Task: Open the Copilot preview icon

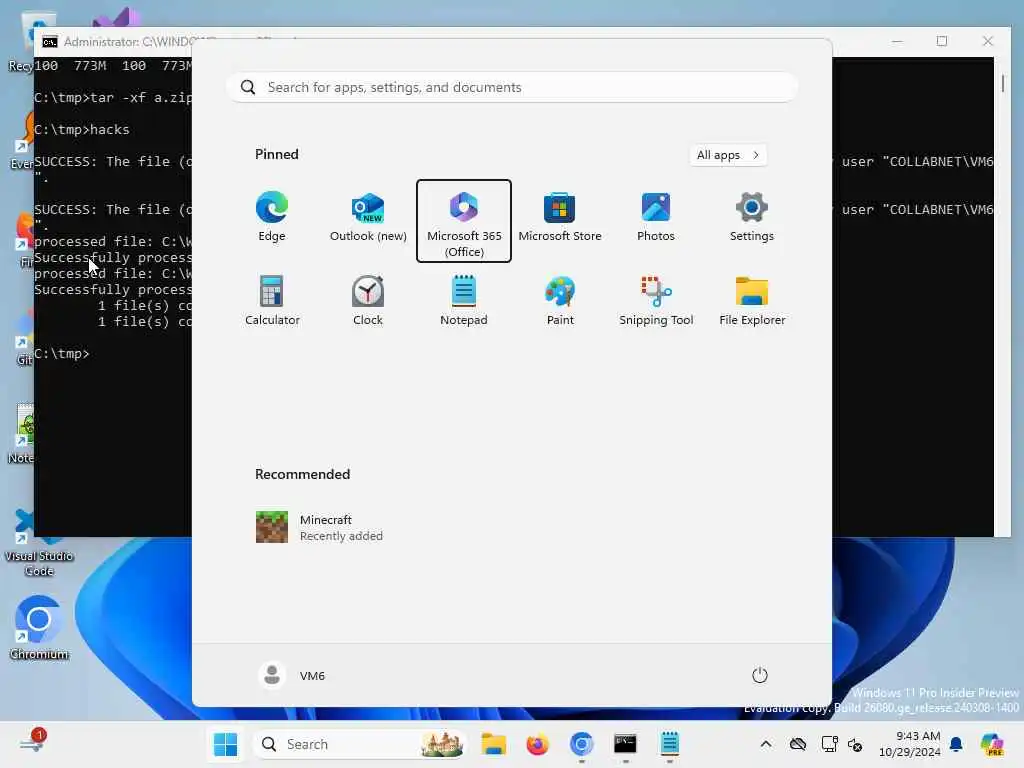Action: click(992, 744)
